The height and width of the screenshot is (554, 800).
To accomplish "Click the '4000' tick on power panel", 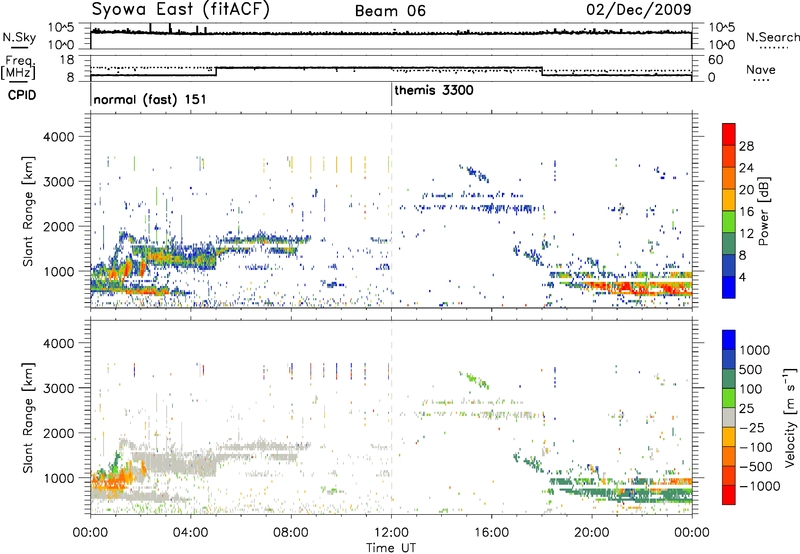I will click(x=58, y=137).
